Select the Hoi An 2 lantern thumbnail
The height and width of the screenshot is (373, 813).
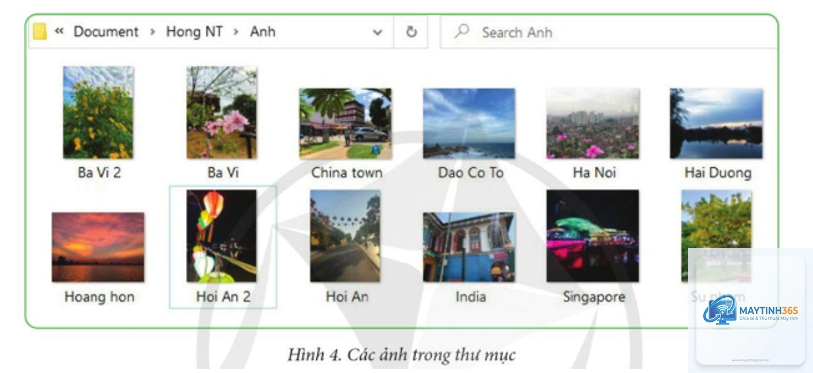coord(221,236)
